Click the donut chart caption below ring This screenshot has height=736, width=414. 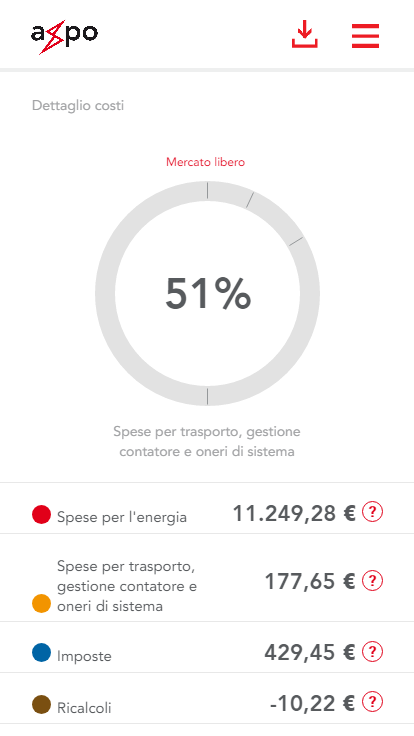click(x=207, y=441)
